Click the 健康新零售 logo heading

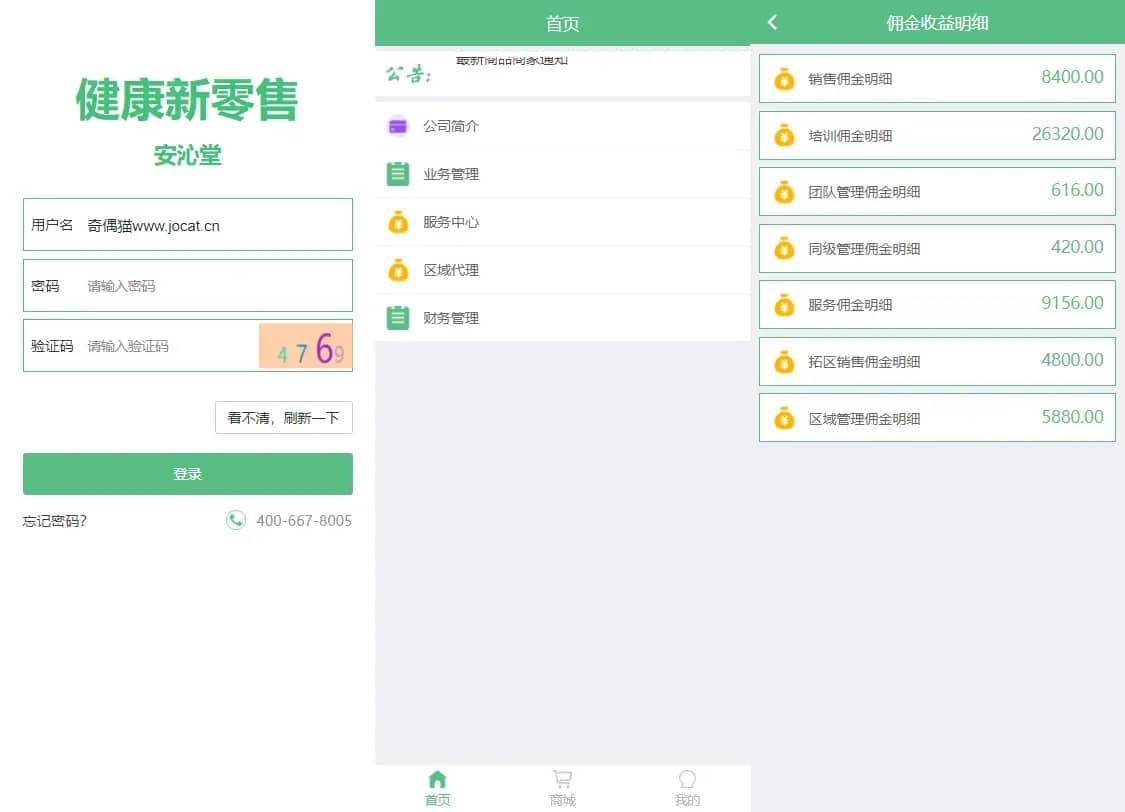(x=187, y=100)
